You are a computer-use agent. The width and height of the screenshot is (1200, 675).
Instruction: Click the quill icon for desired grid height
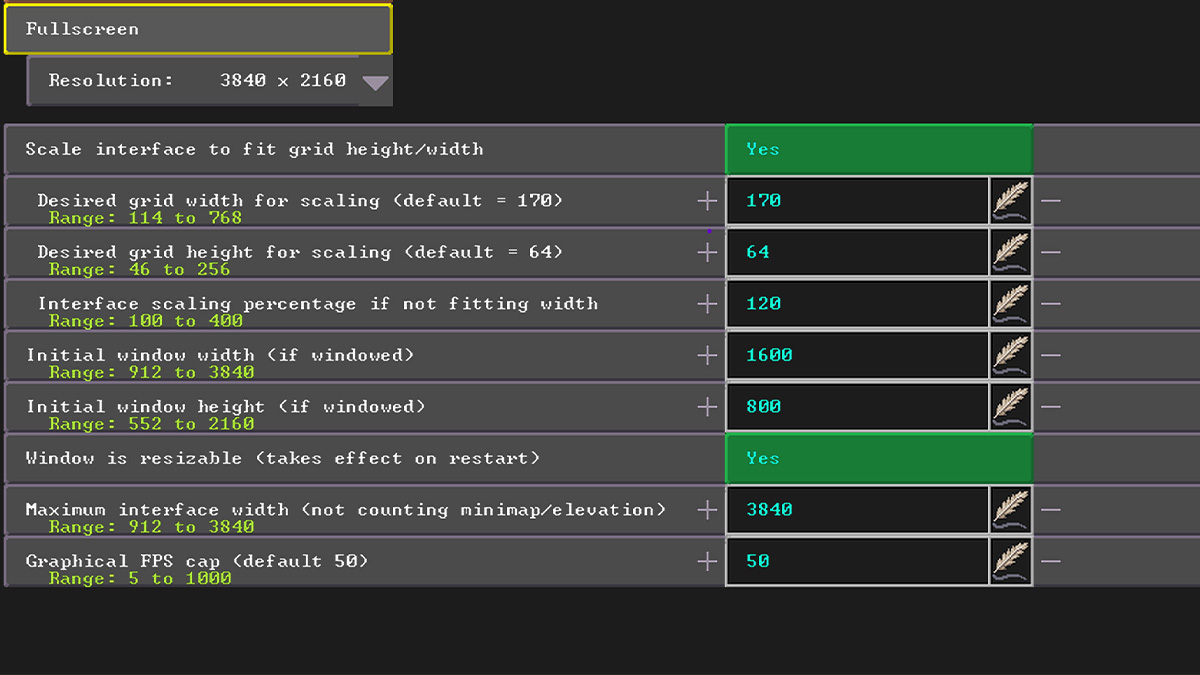click(x=1010, y=251)
